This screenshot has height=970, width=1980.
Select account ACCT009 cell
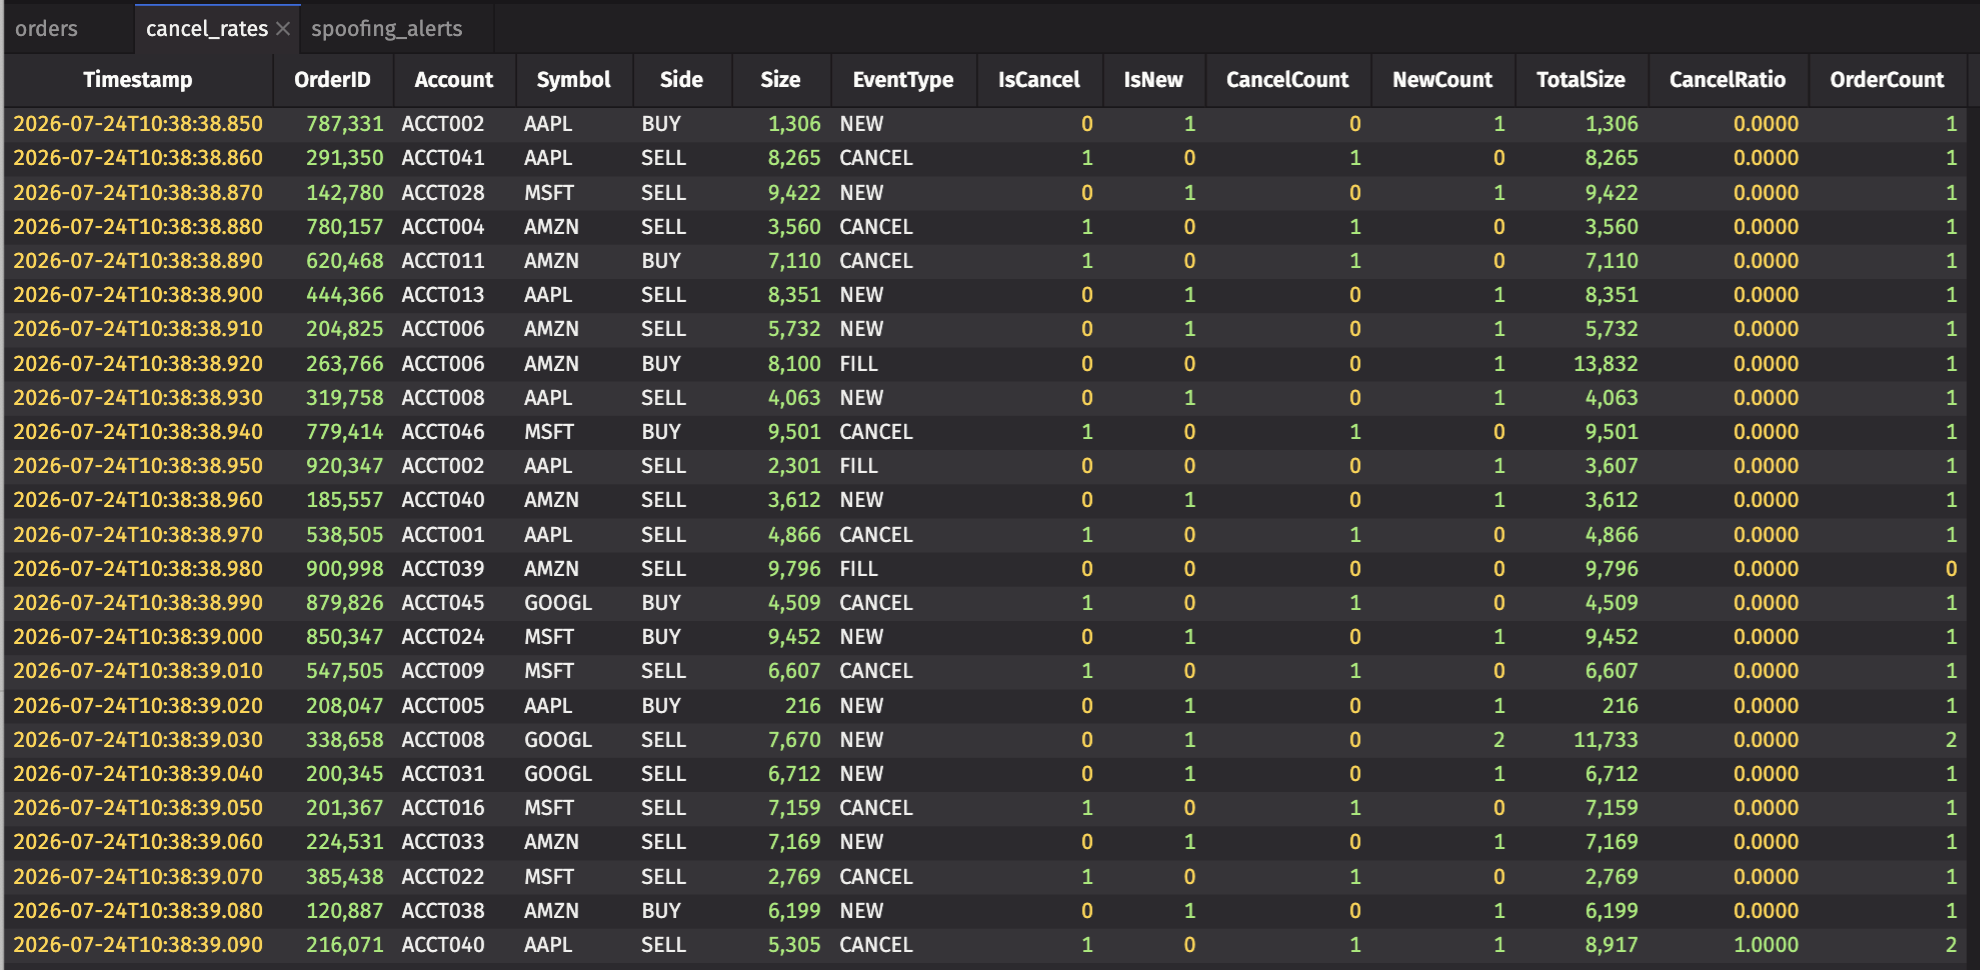point(454,671)
